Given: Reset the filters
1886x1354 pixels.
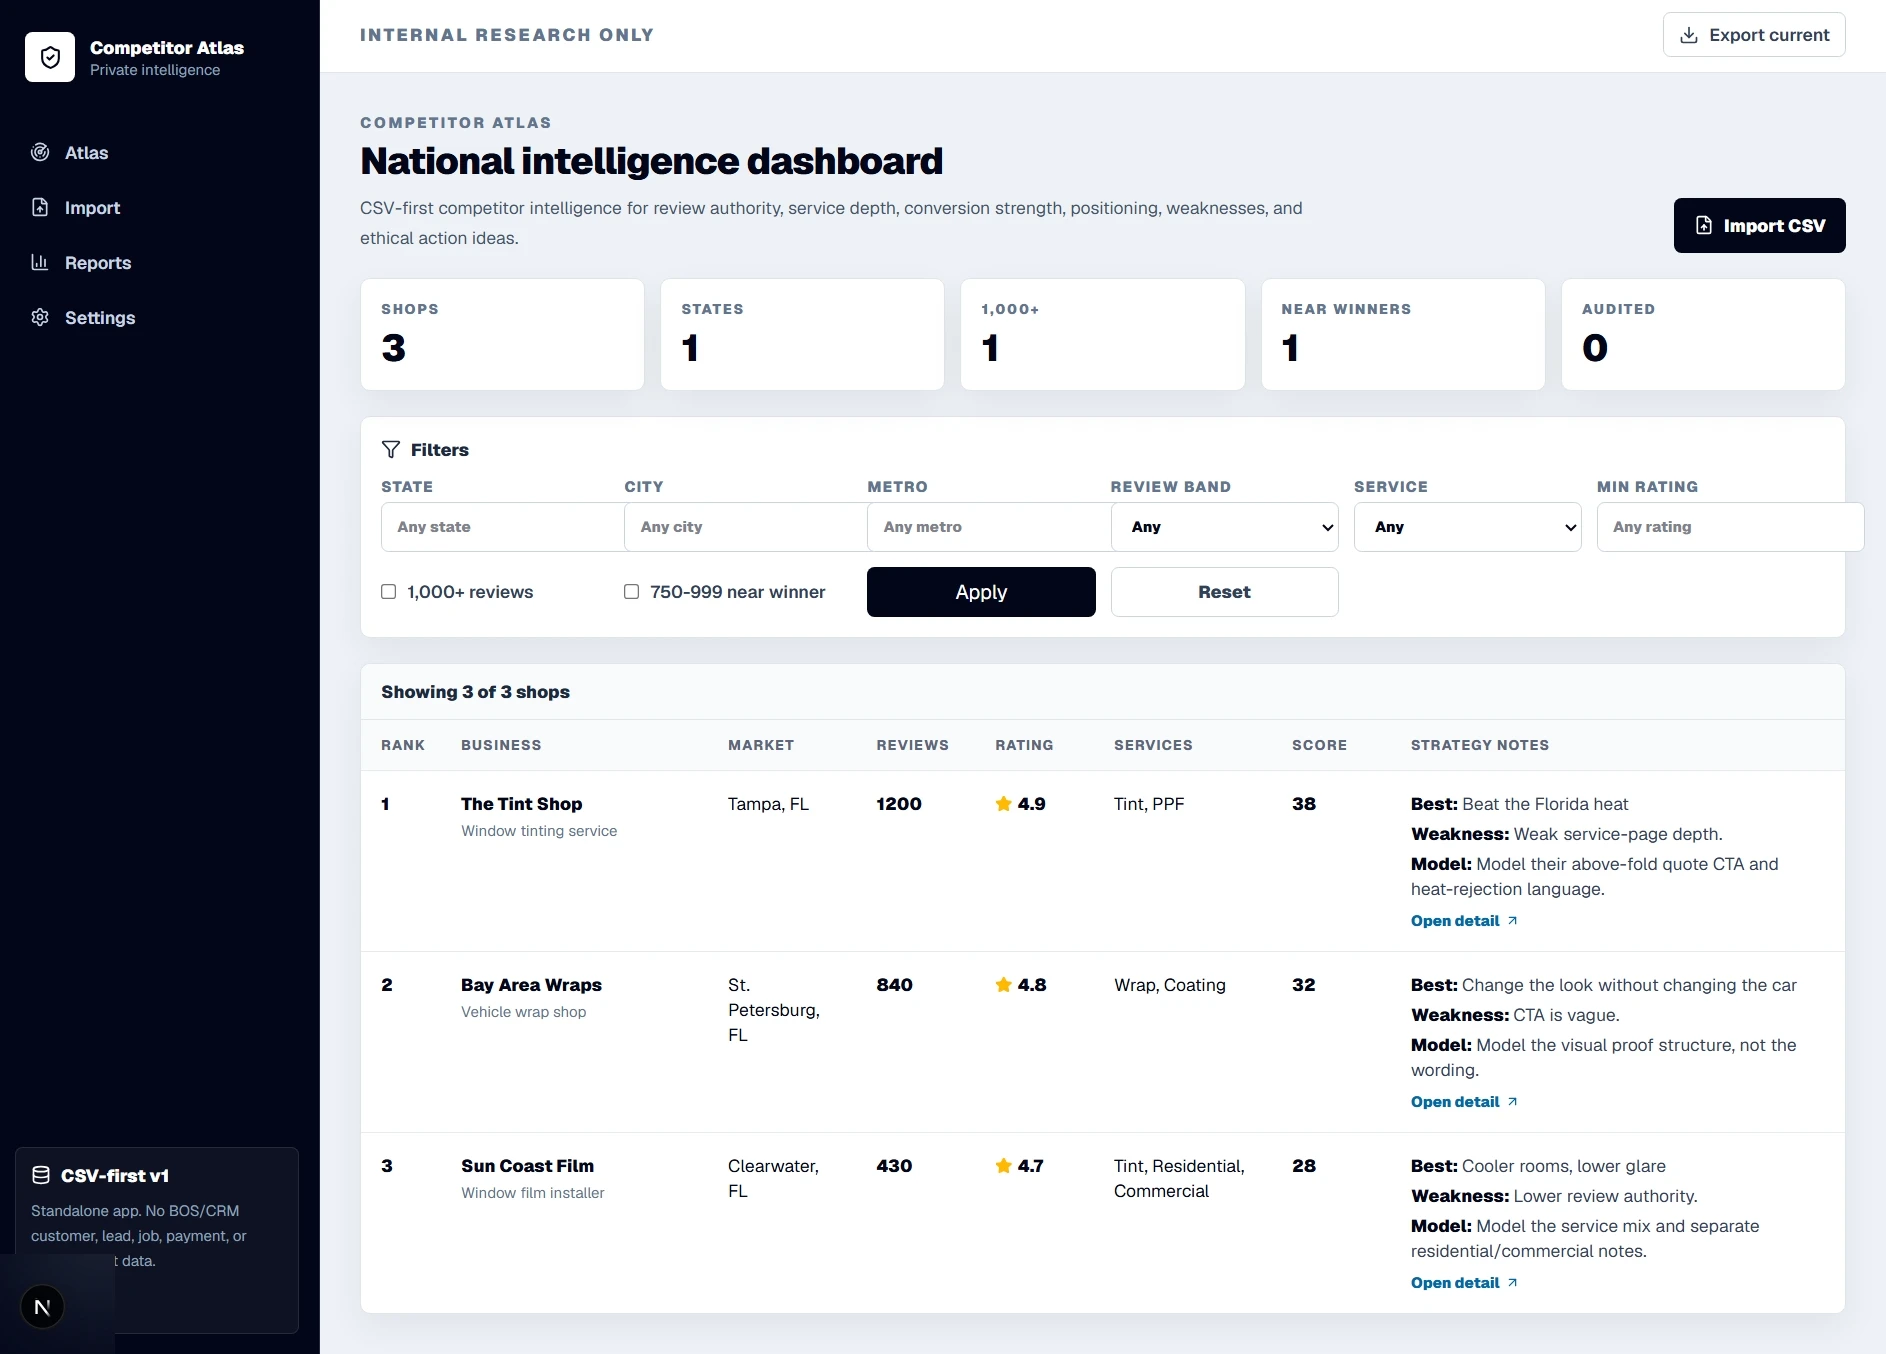Looking at the screenshot, I should (x=1225, y=592).
